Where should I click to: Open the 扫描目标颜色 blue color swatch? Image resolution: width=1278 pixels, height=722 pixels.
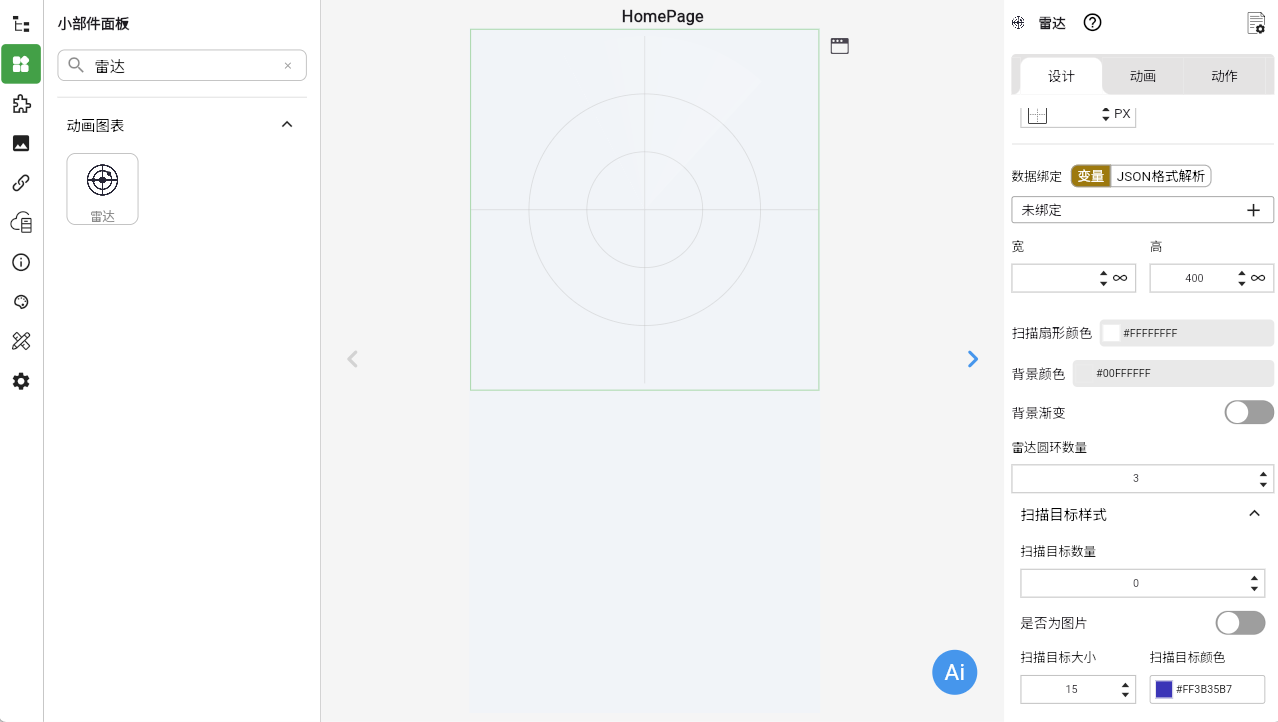tap(1164, 689)
